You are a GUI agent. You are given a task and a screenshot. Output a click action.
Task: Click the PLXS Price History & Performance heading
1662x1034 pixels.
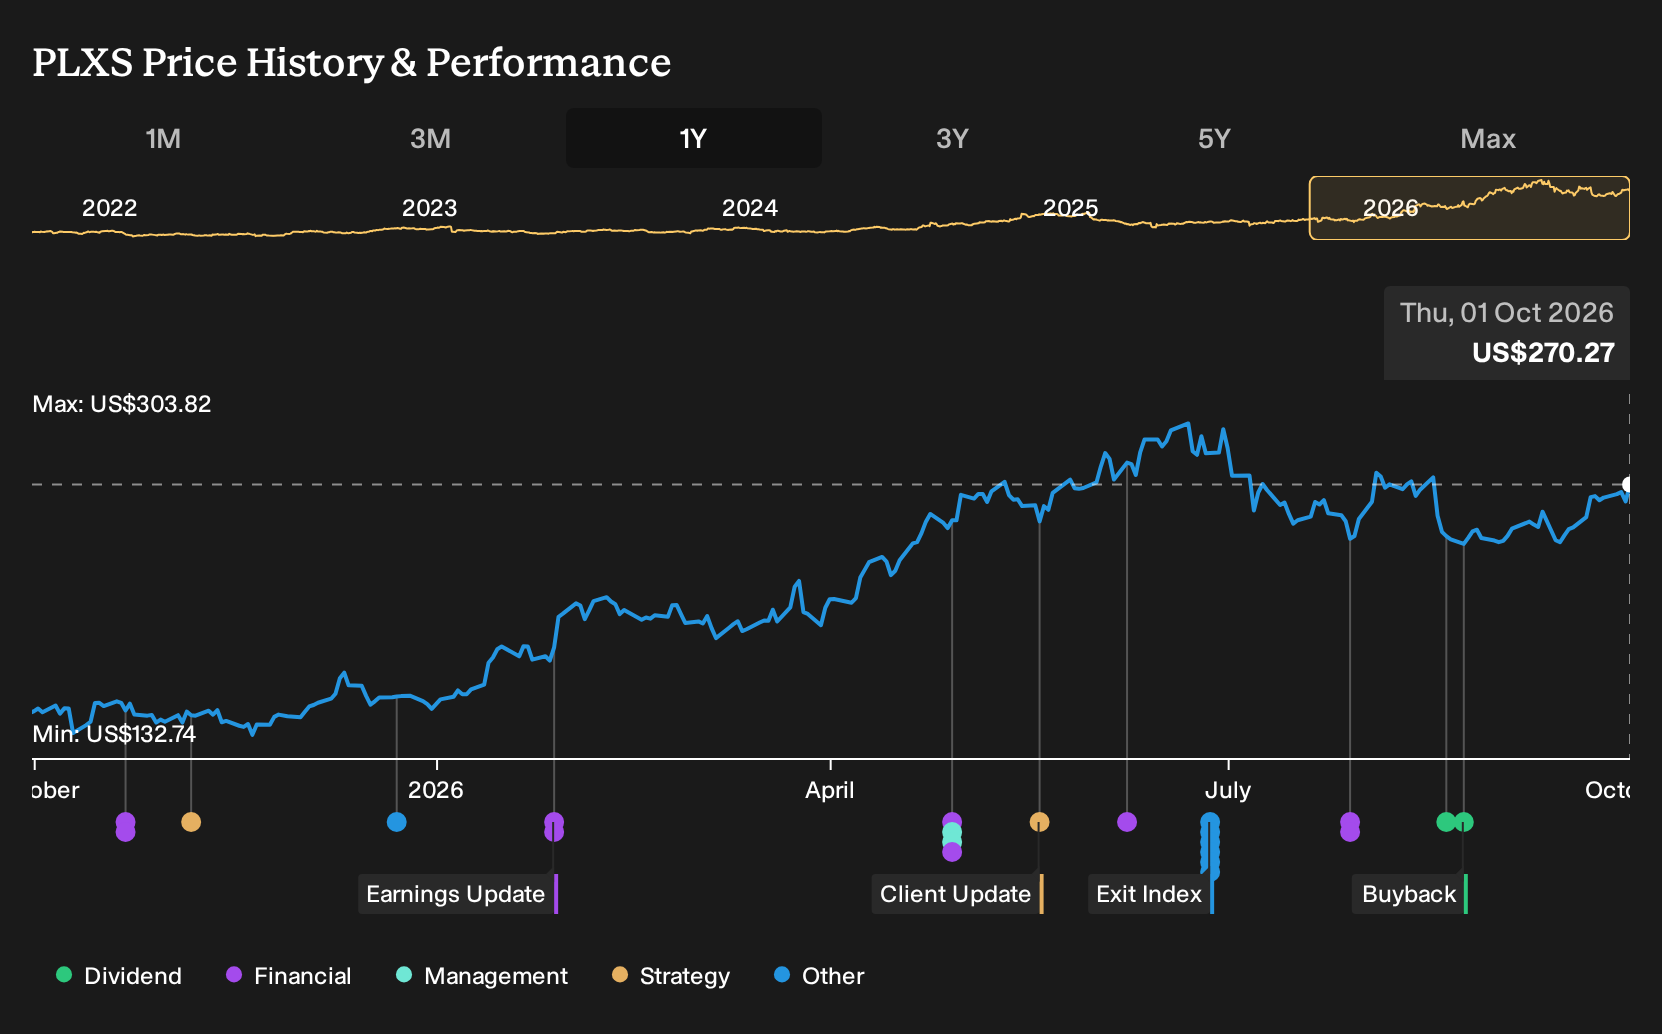[x=352, y=62]
